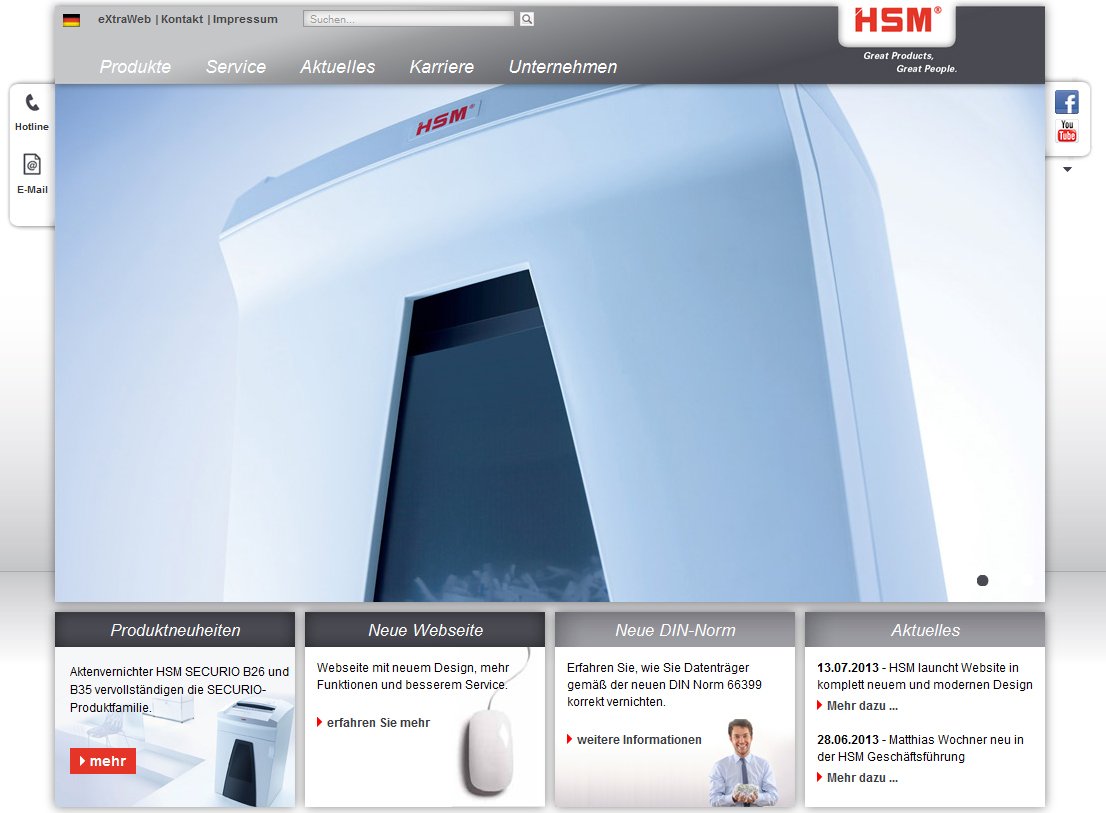Open the Aktuelles menu
The image size is (1106, 813).
coord(337,66)
